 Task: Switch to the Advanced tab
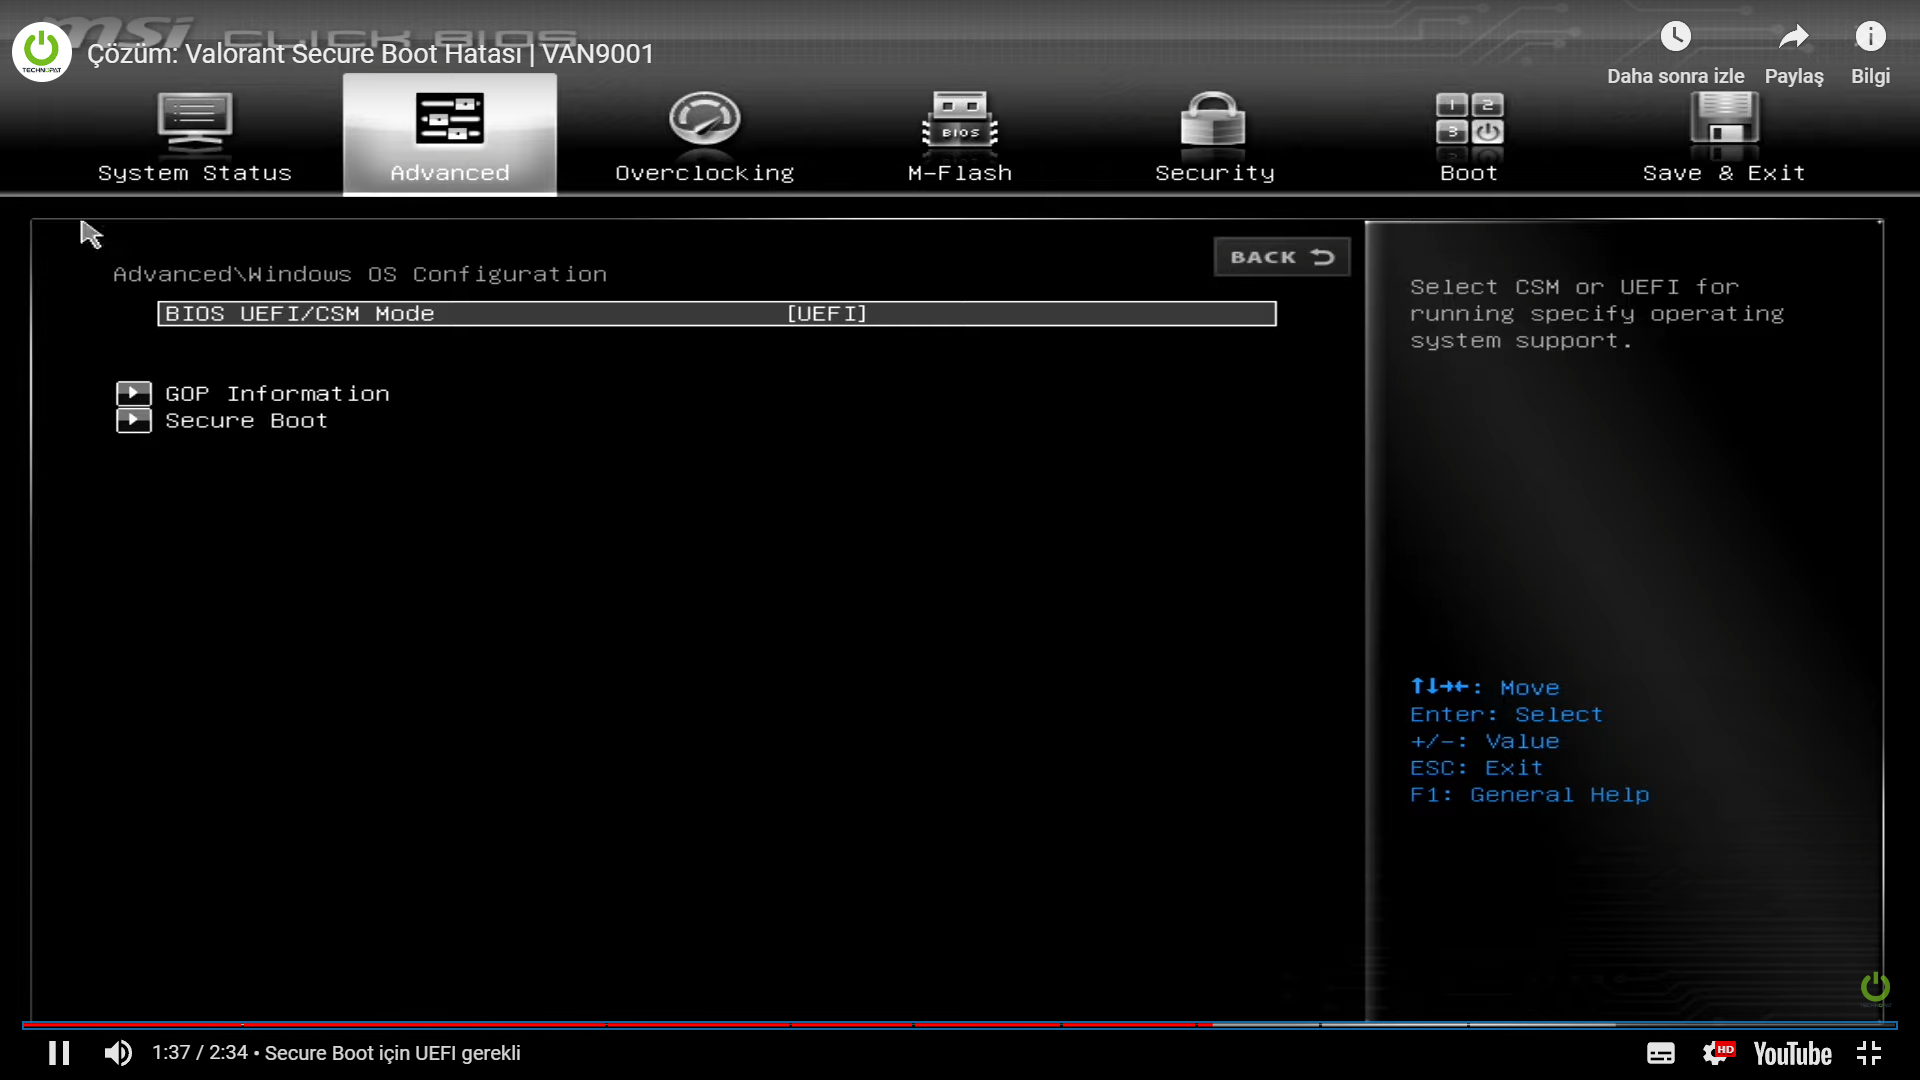[449, 135]
